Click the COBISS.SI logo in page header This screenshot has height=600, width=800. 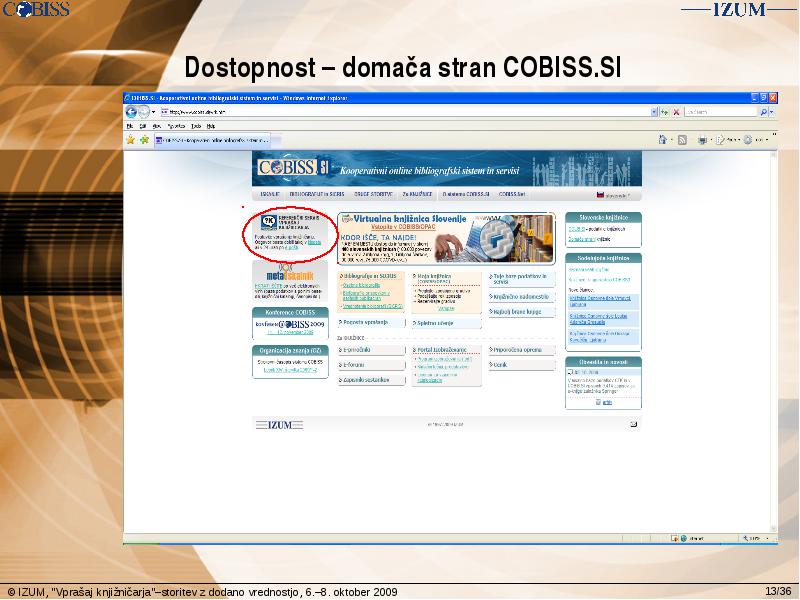tap(293, 168)
